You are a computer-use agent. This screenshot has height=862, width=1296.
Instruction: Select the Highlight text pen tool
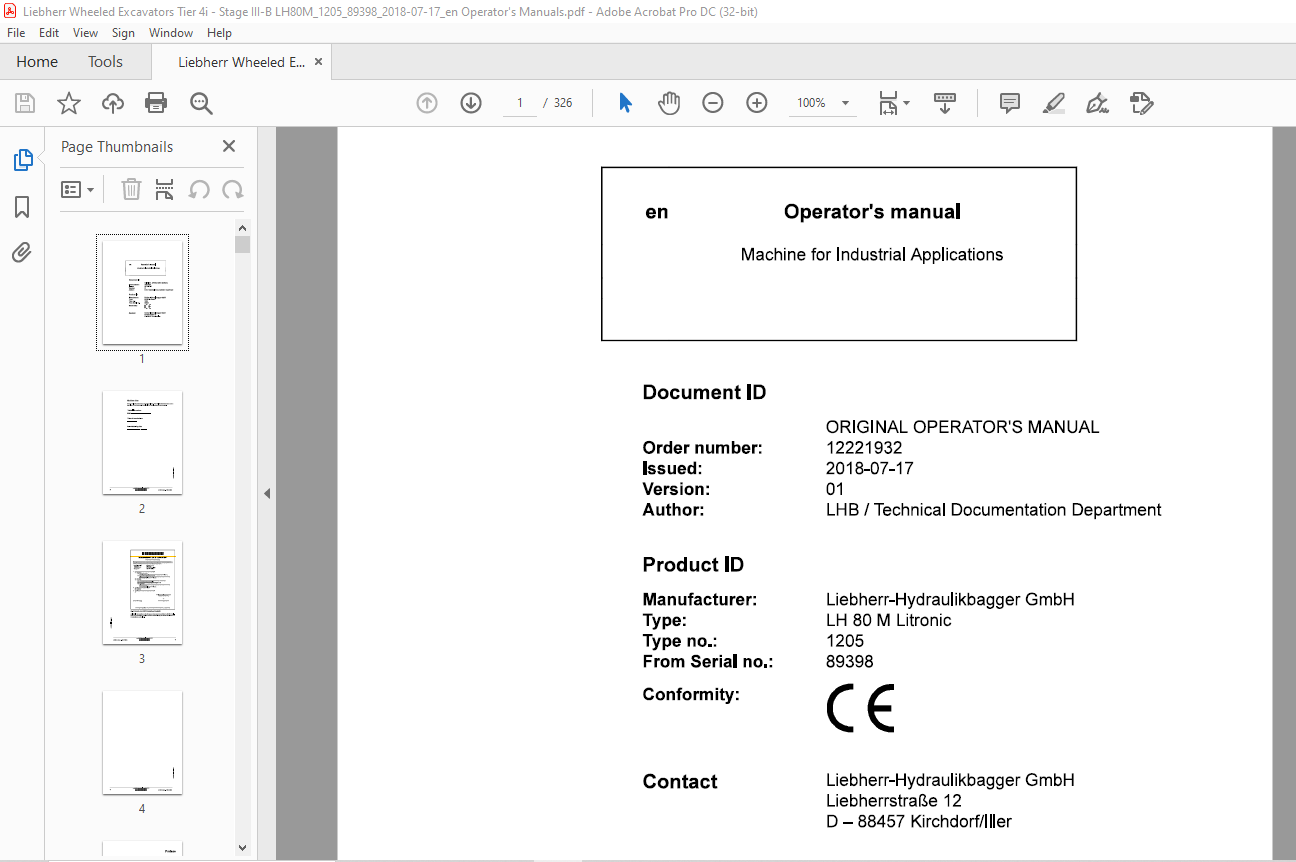point(1054,103)
